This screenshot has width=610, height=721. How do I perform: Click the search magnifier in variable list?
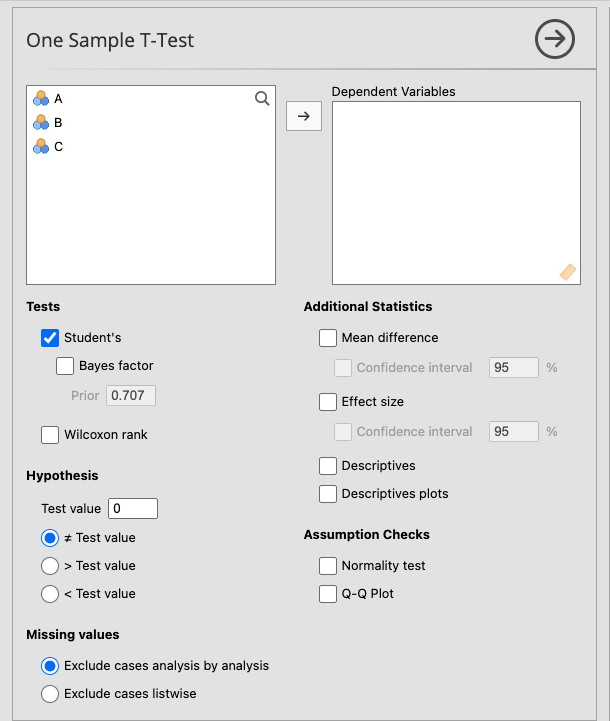pyautogui.click(x=262, y=98)
